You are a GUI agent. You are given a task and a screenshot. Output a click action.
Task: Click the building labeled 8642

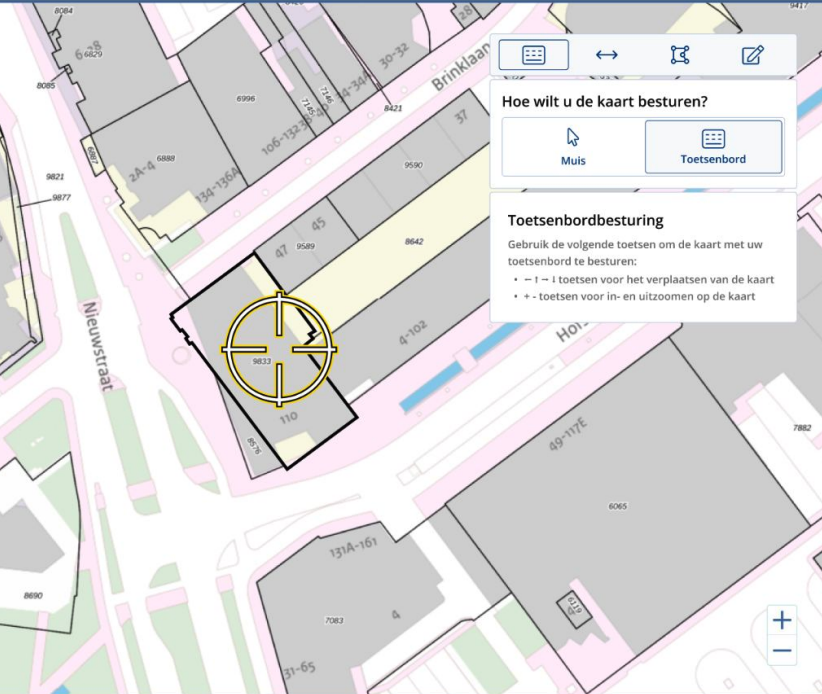point(412,240)
